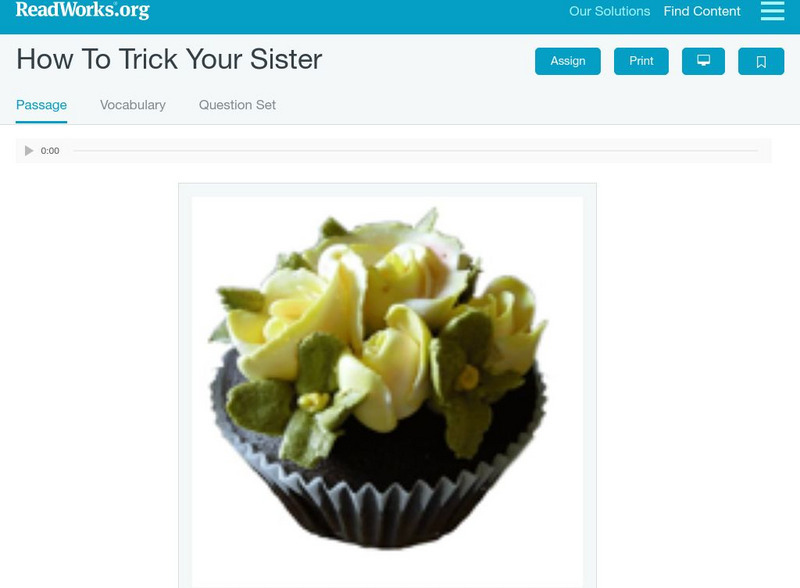The height and width of the screenshot is (588, 800).
Task: Click the audio player bar background
Action: click(393, 151)
